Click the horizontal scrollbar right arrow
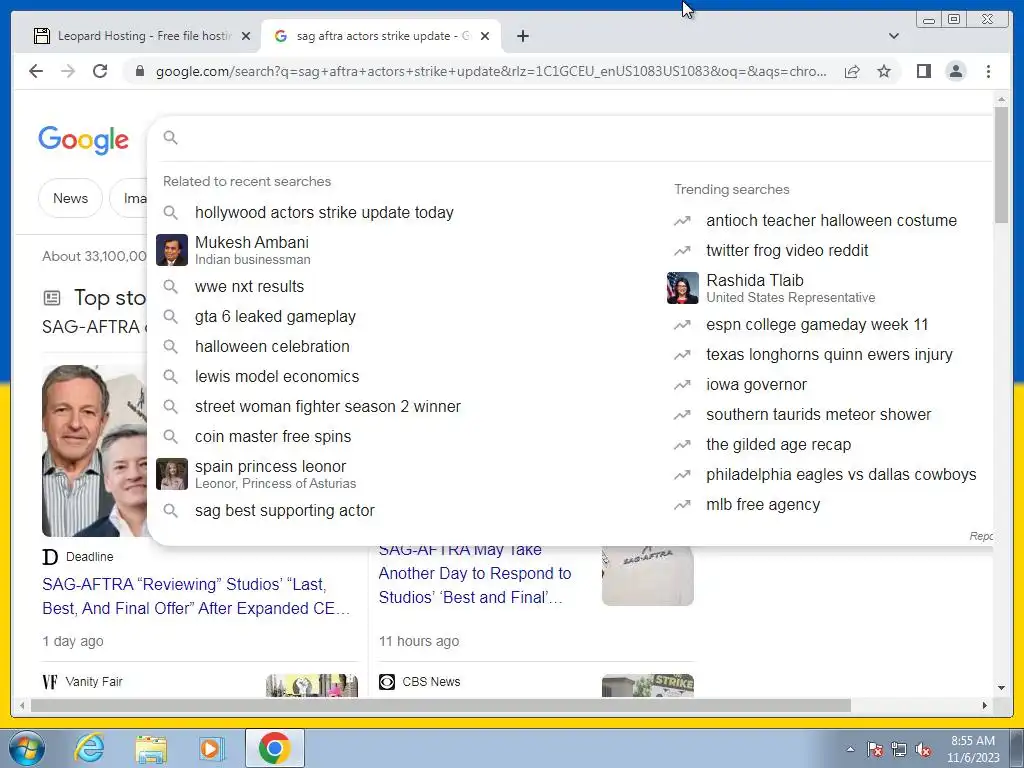 (985, 705)
